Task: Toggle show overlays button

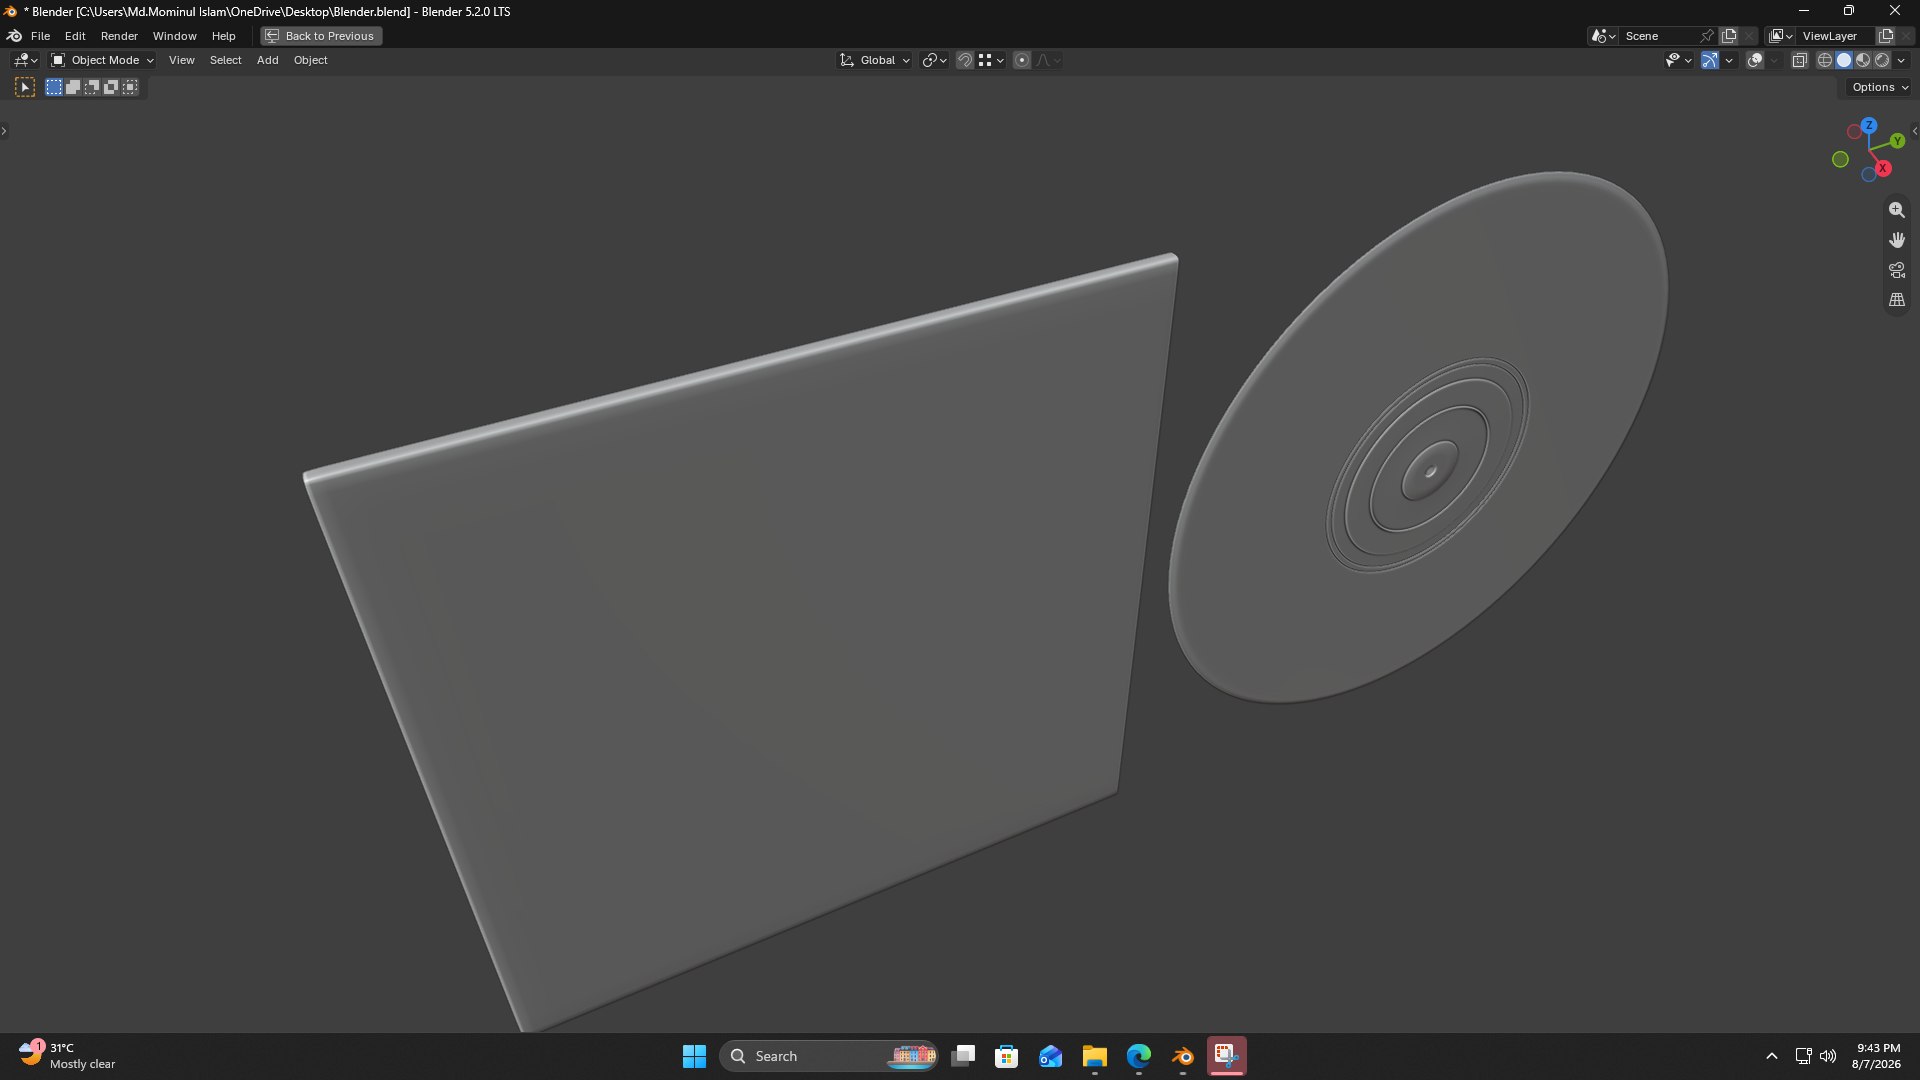Action: point(1755,60)
